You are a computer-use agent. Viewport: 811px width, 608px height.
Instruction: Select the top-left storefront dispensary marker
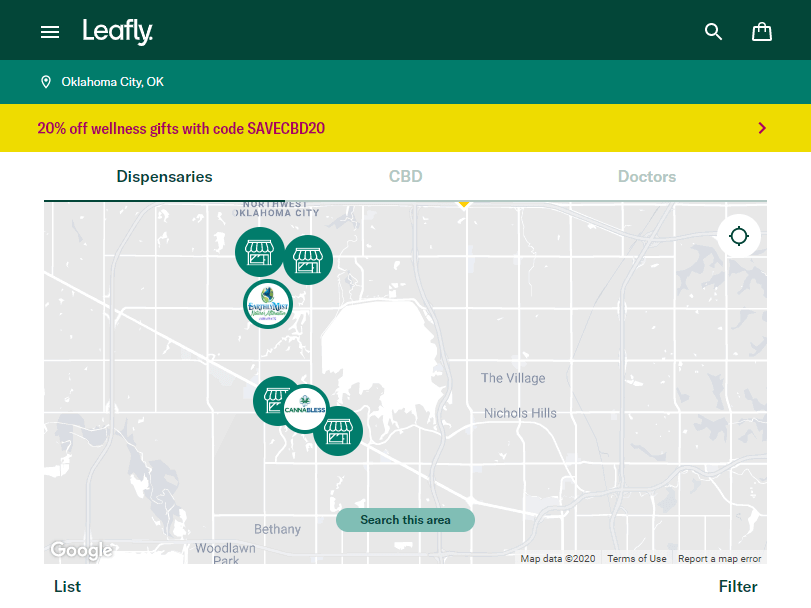[260, 252]
